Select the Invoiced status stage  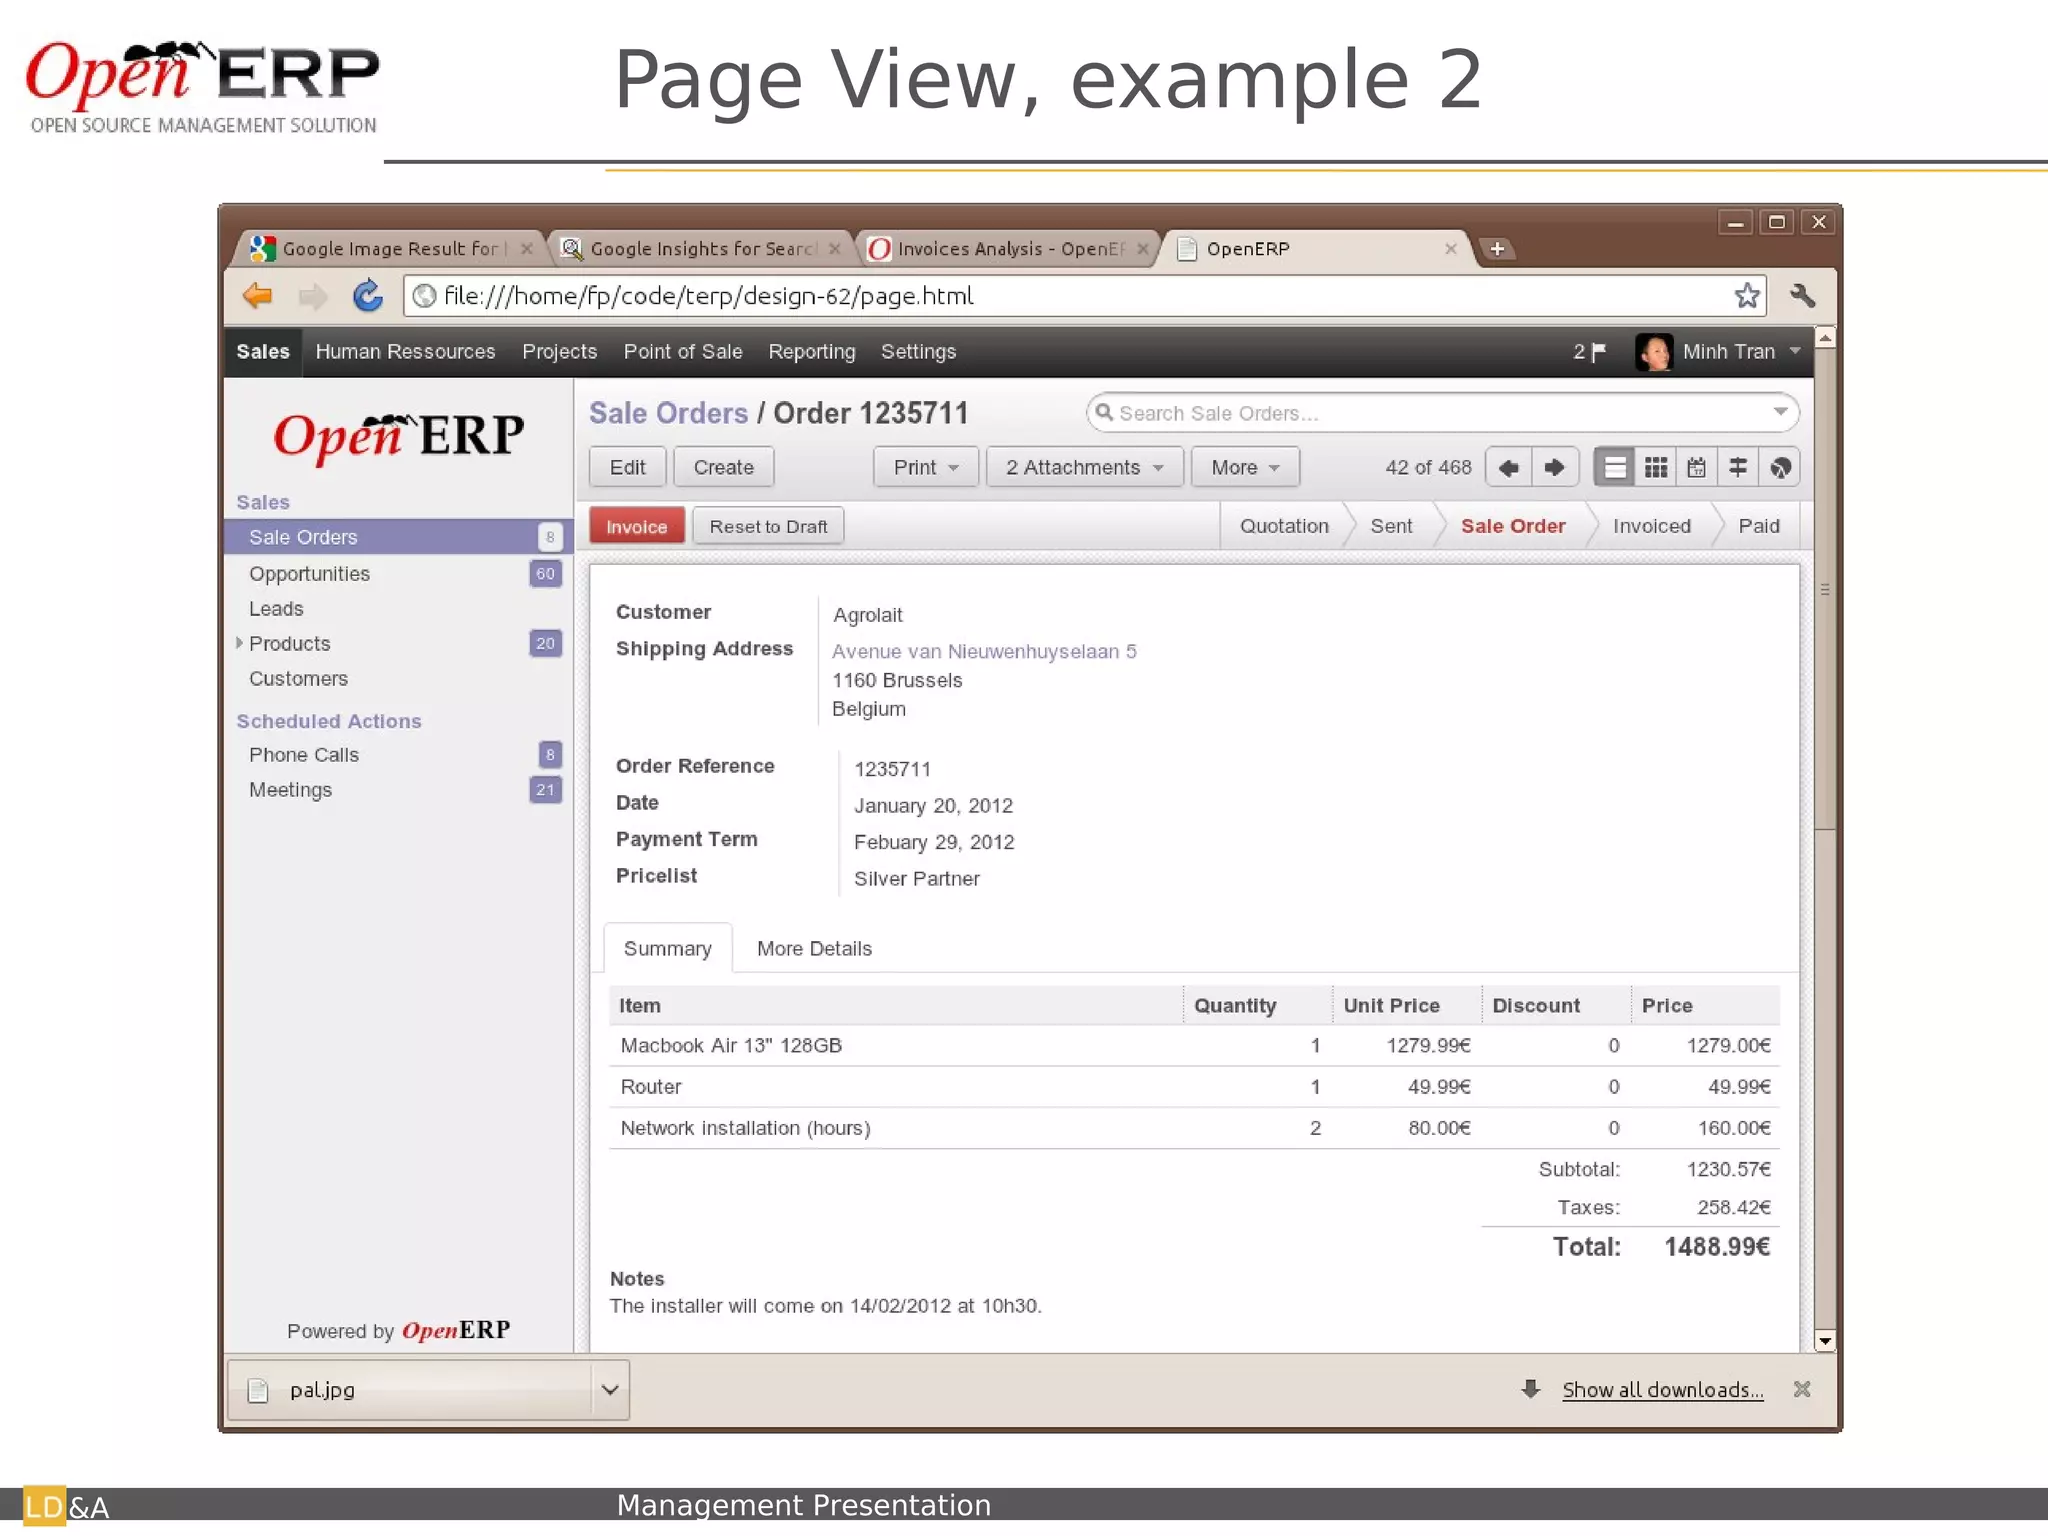coord(1651,526)
